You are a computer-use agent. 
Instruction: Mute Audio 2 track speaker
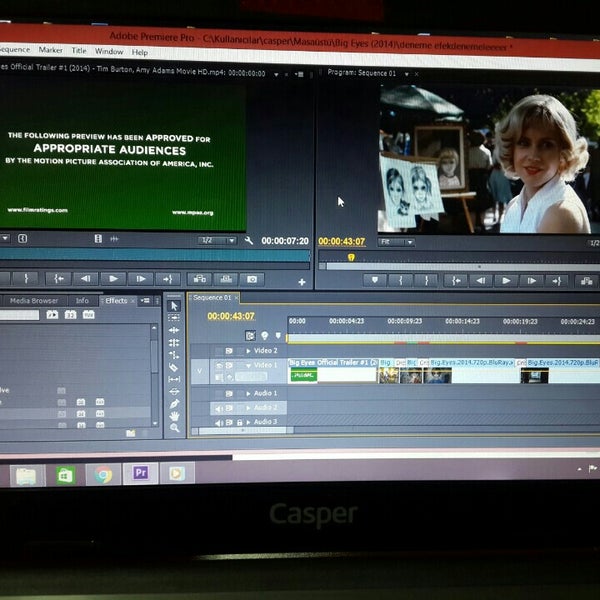coord(218,408)
